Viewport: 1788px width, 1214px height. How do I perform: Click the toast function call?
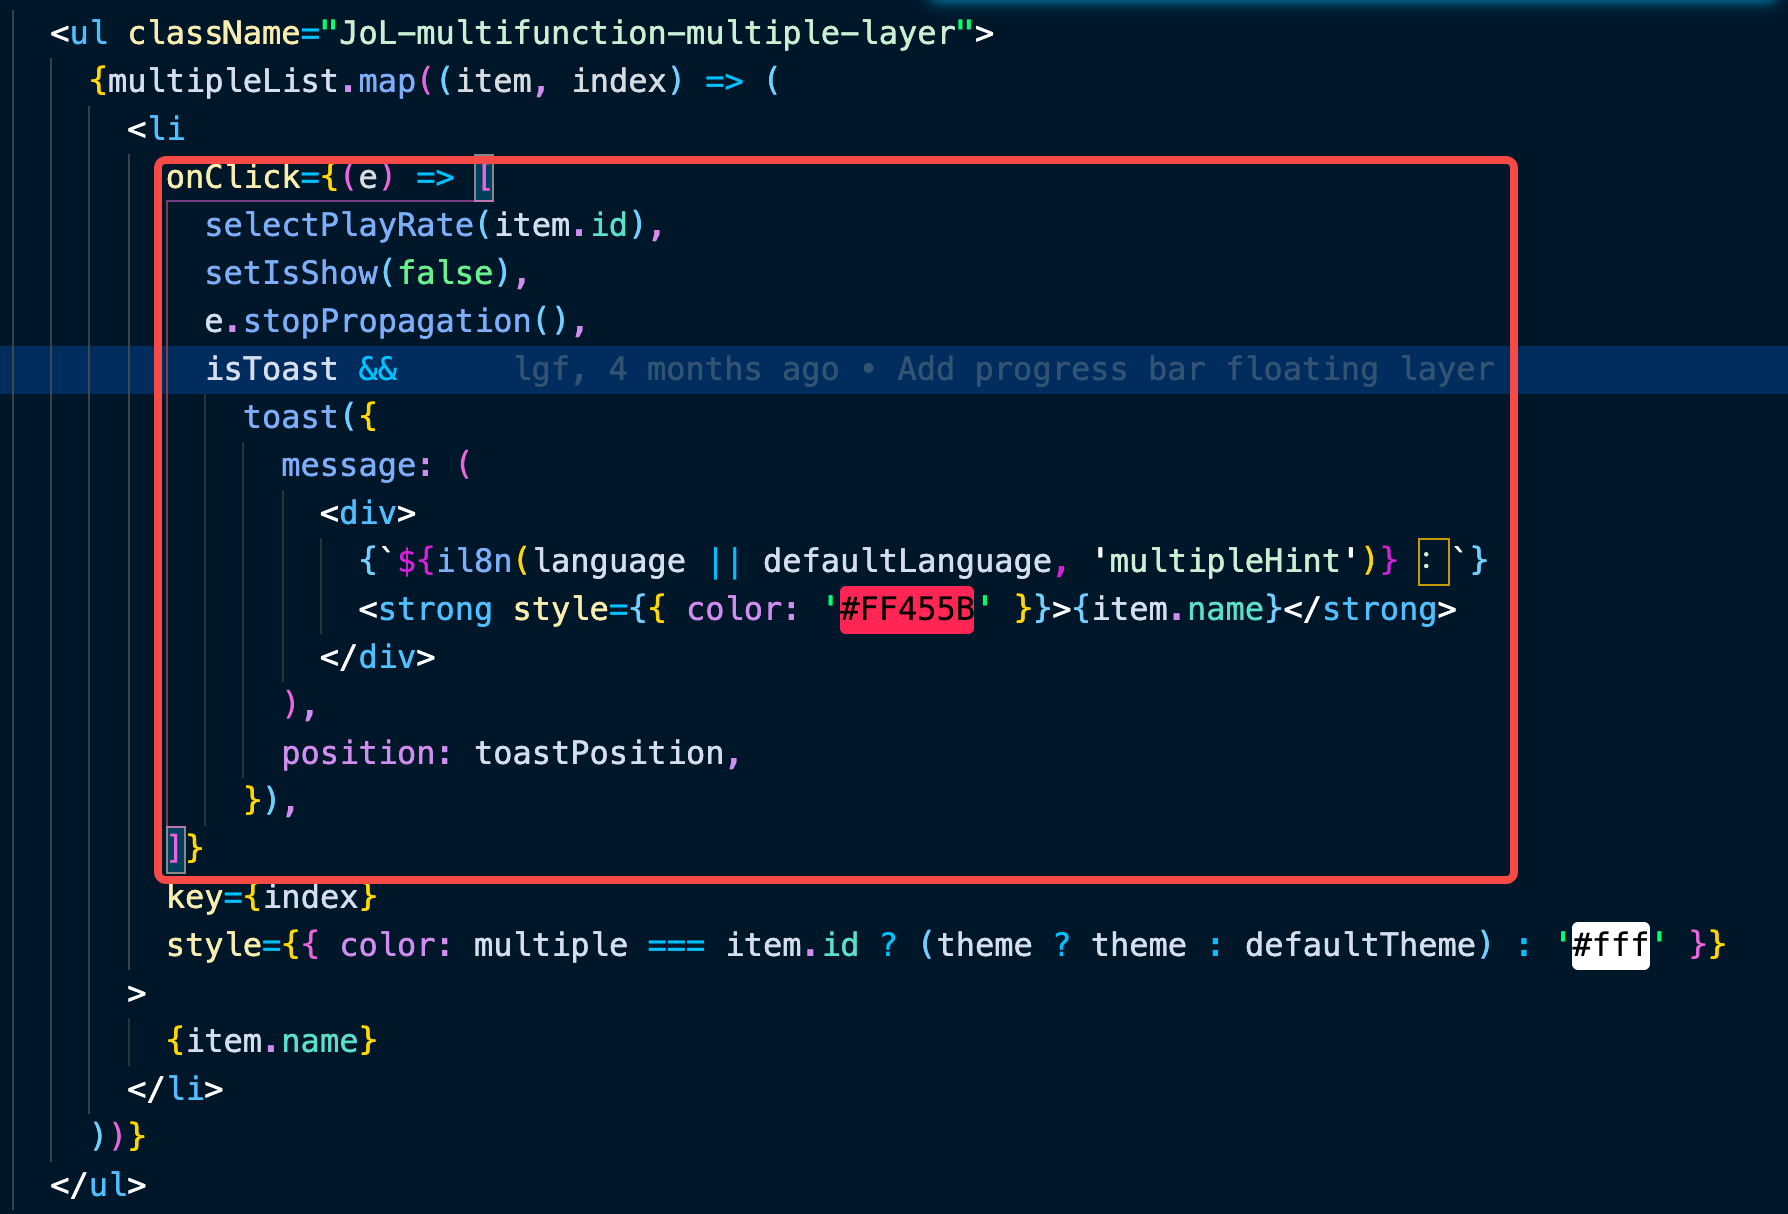[291, 417]
